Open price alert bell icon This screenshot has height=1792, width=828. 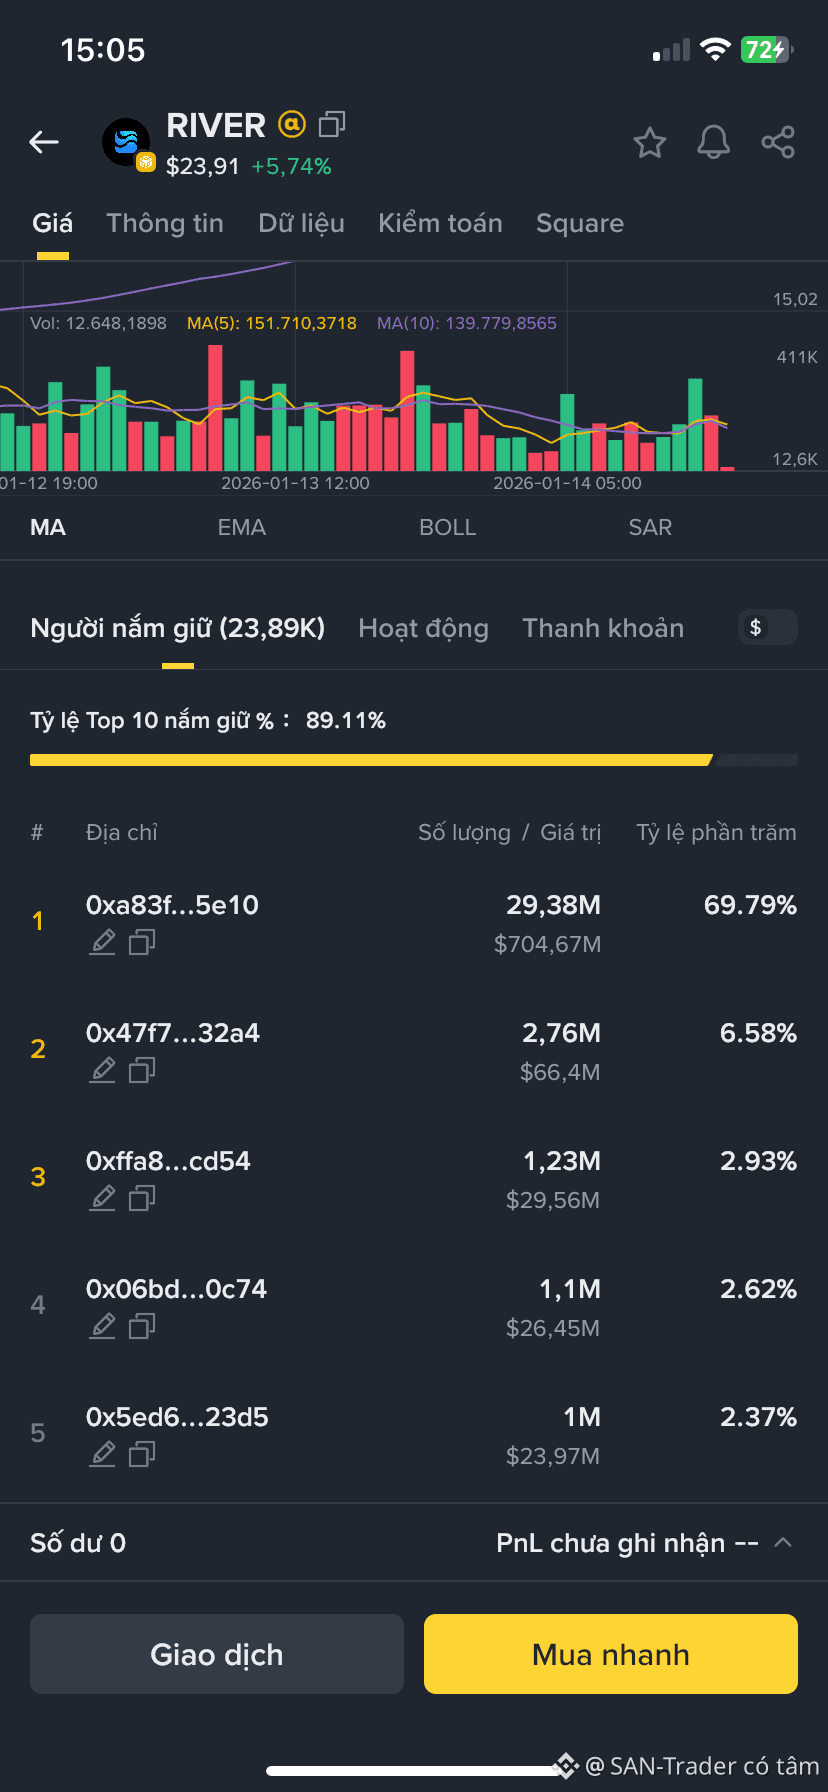click(713, 143)
